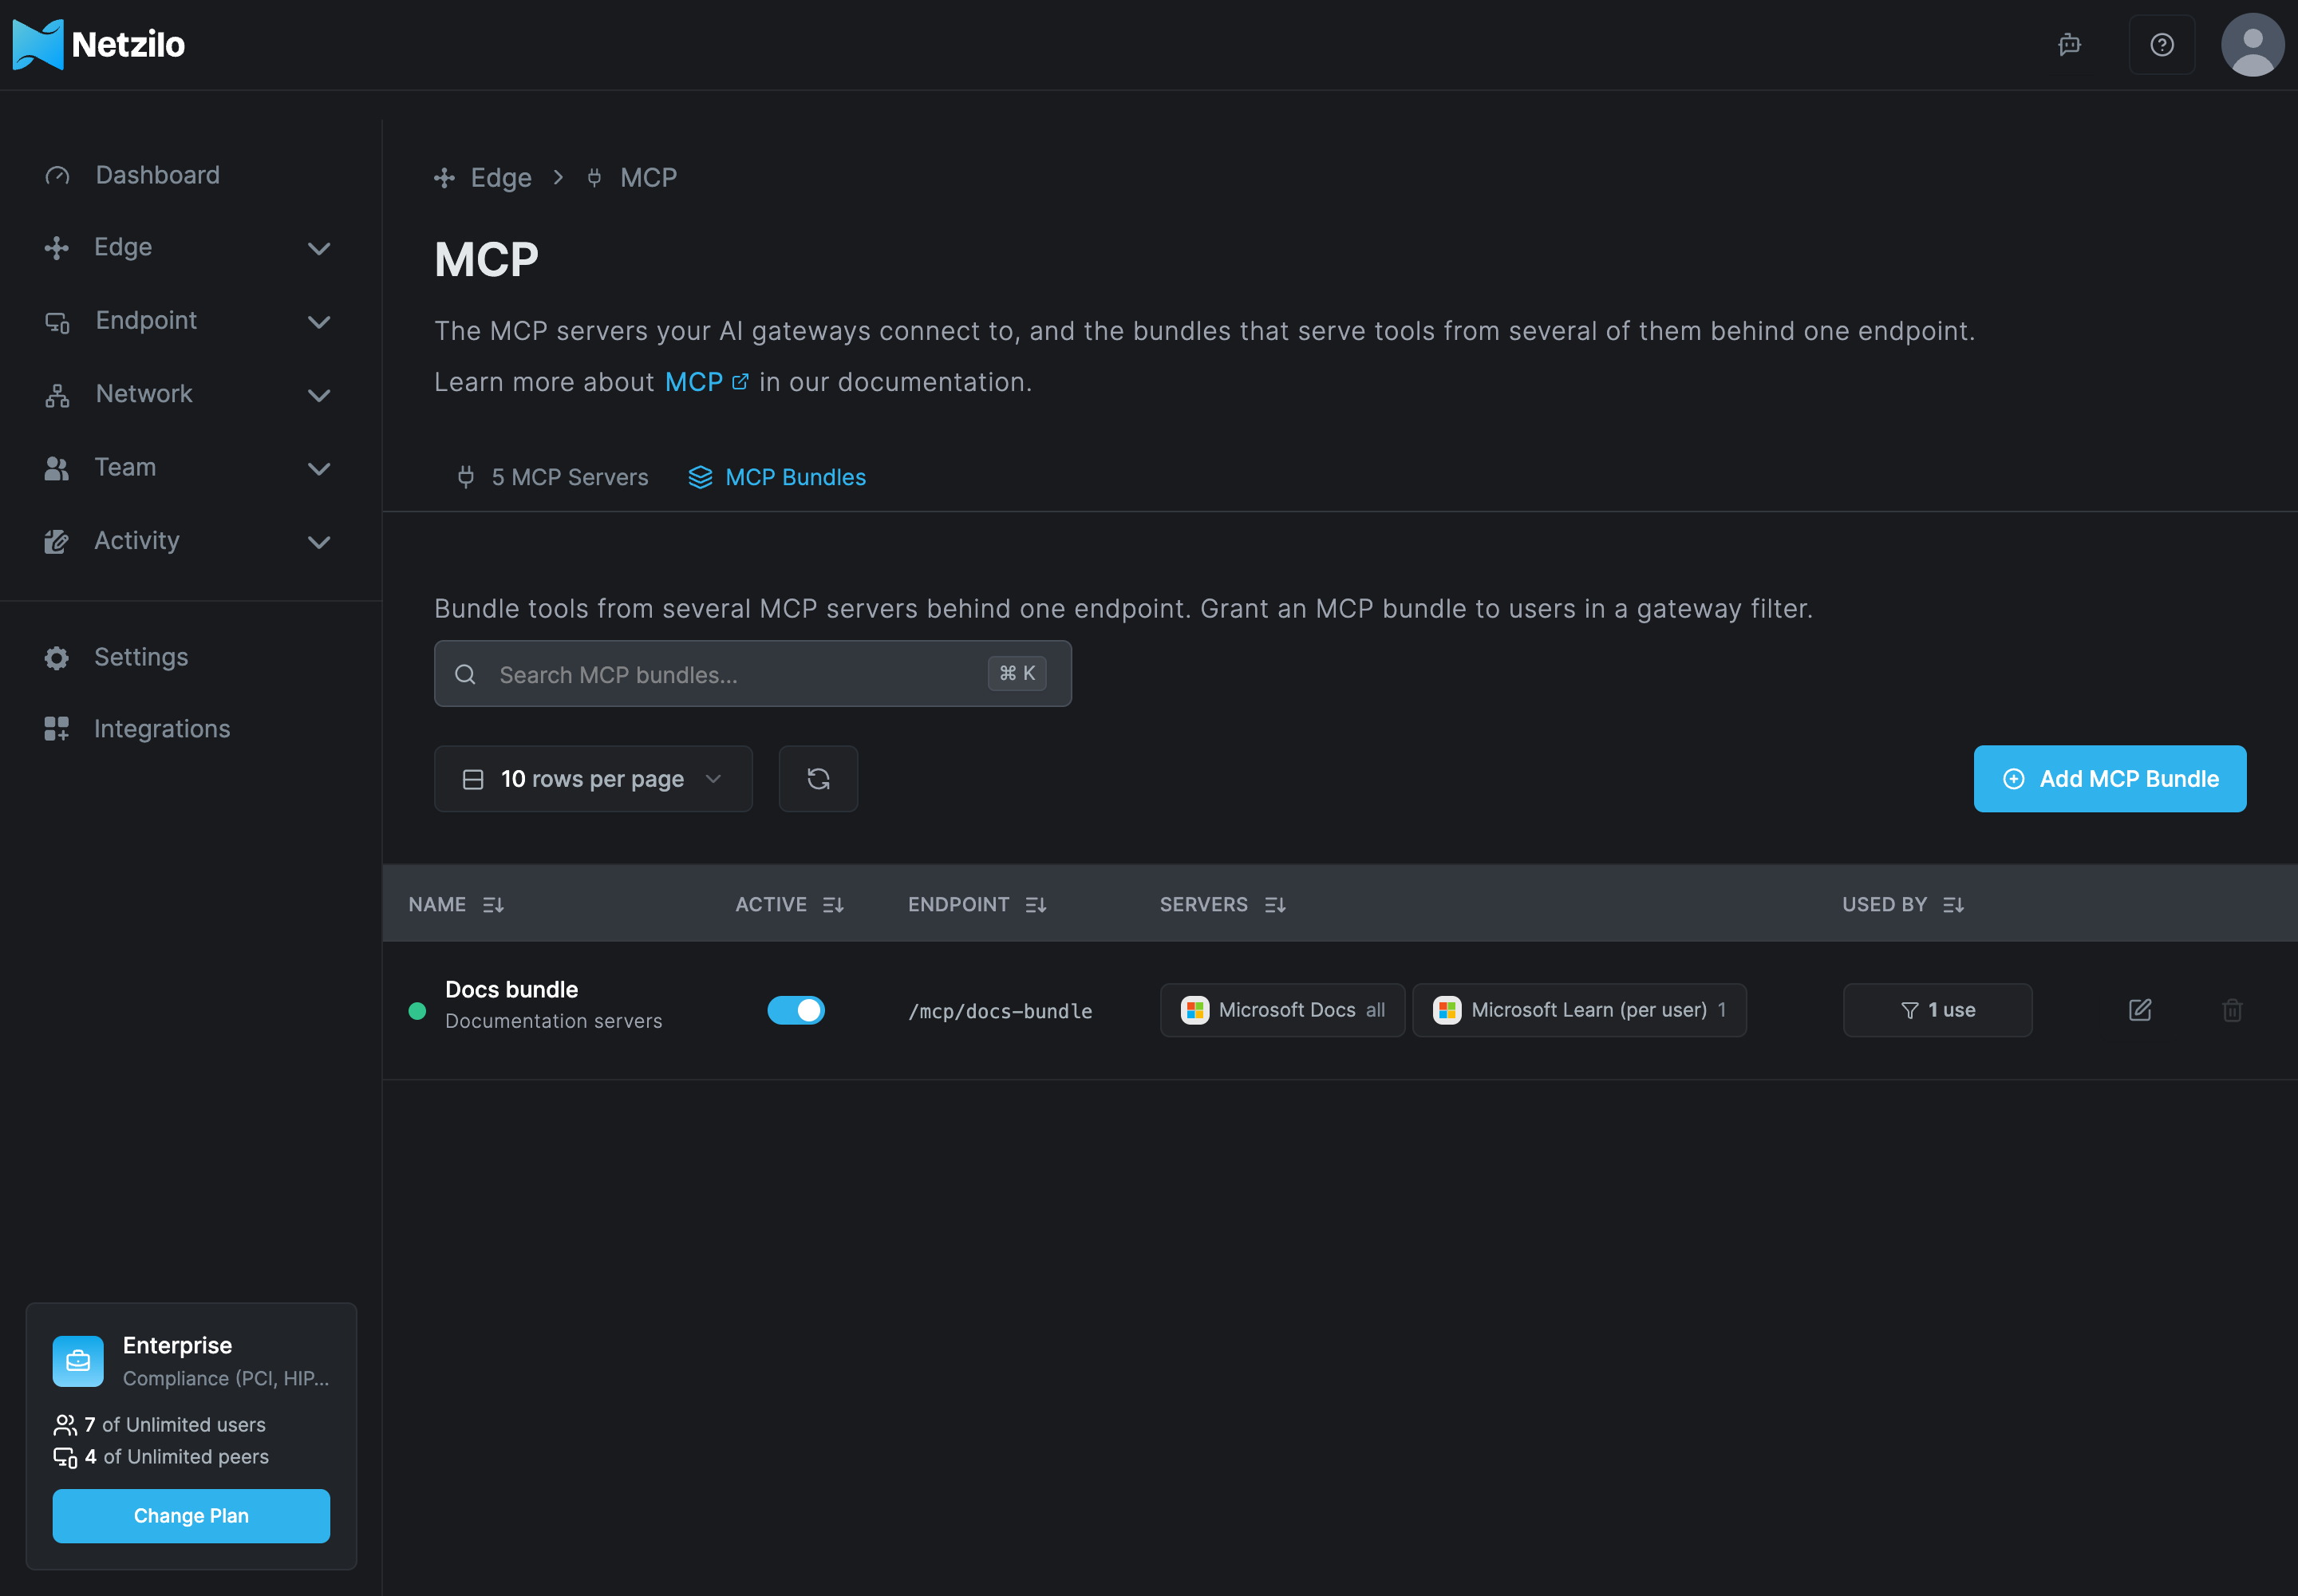Screen dimensions: 2298x1596
Task: Click the Activity sidebar icon
Action: pos(57,542)
